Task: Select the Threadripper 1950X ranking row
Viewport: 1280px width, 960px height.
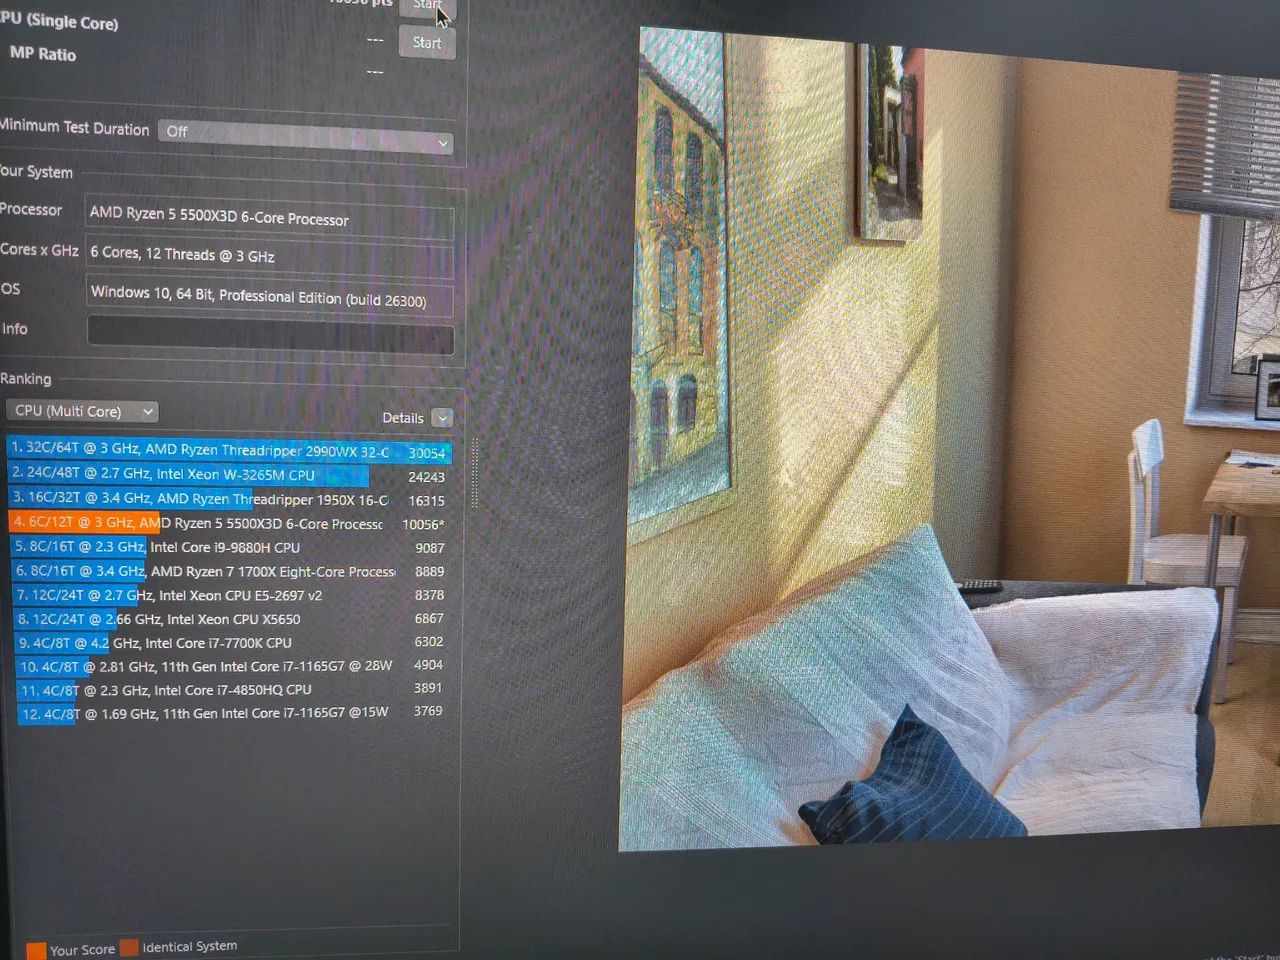Action: click(x=229, y=499)
